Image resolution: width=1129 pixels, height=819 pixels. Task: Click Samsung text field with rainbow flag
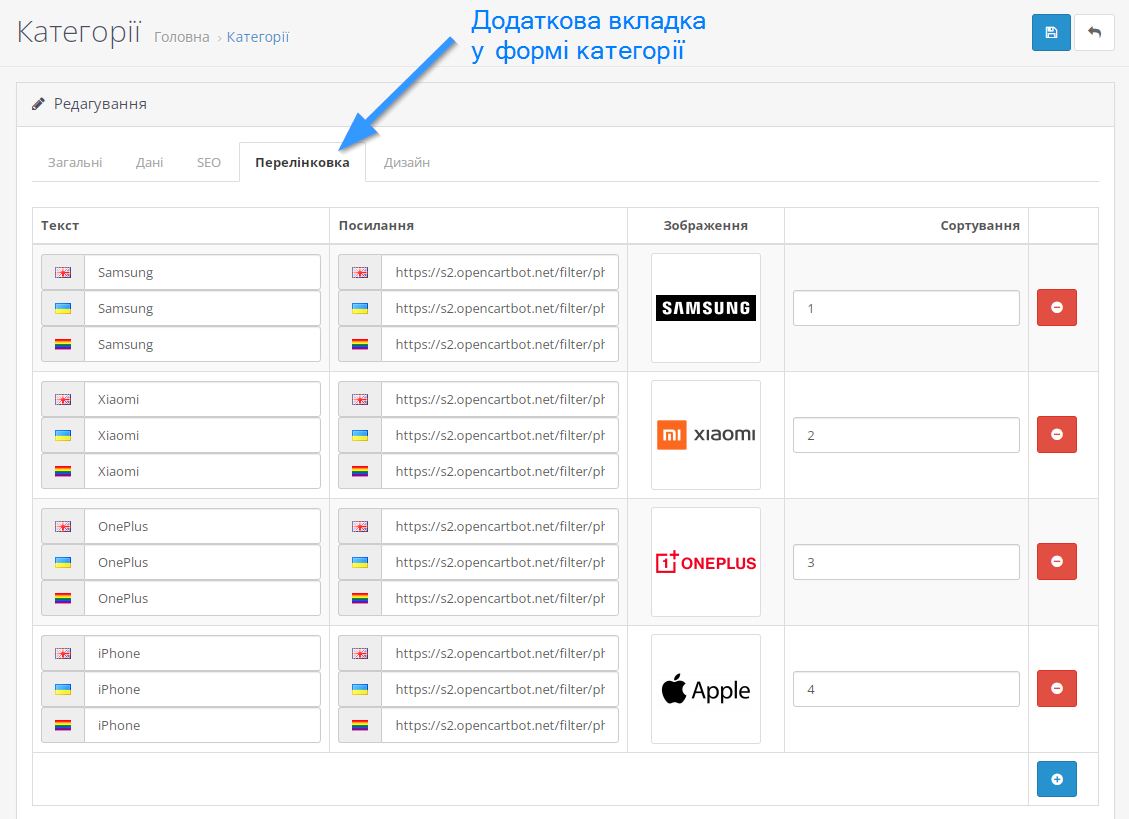pyautogui.click(x=202, y=344)
